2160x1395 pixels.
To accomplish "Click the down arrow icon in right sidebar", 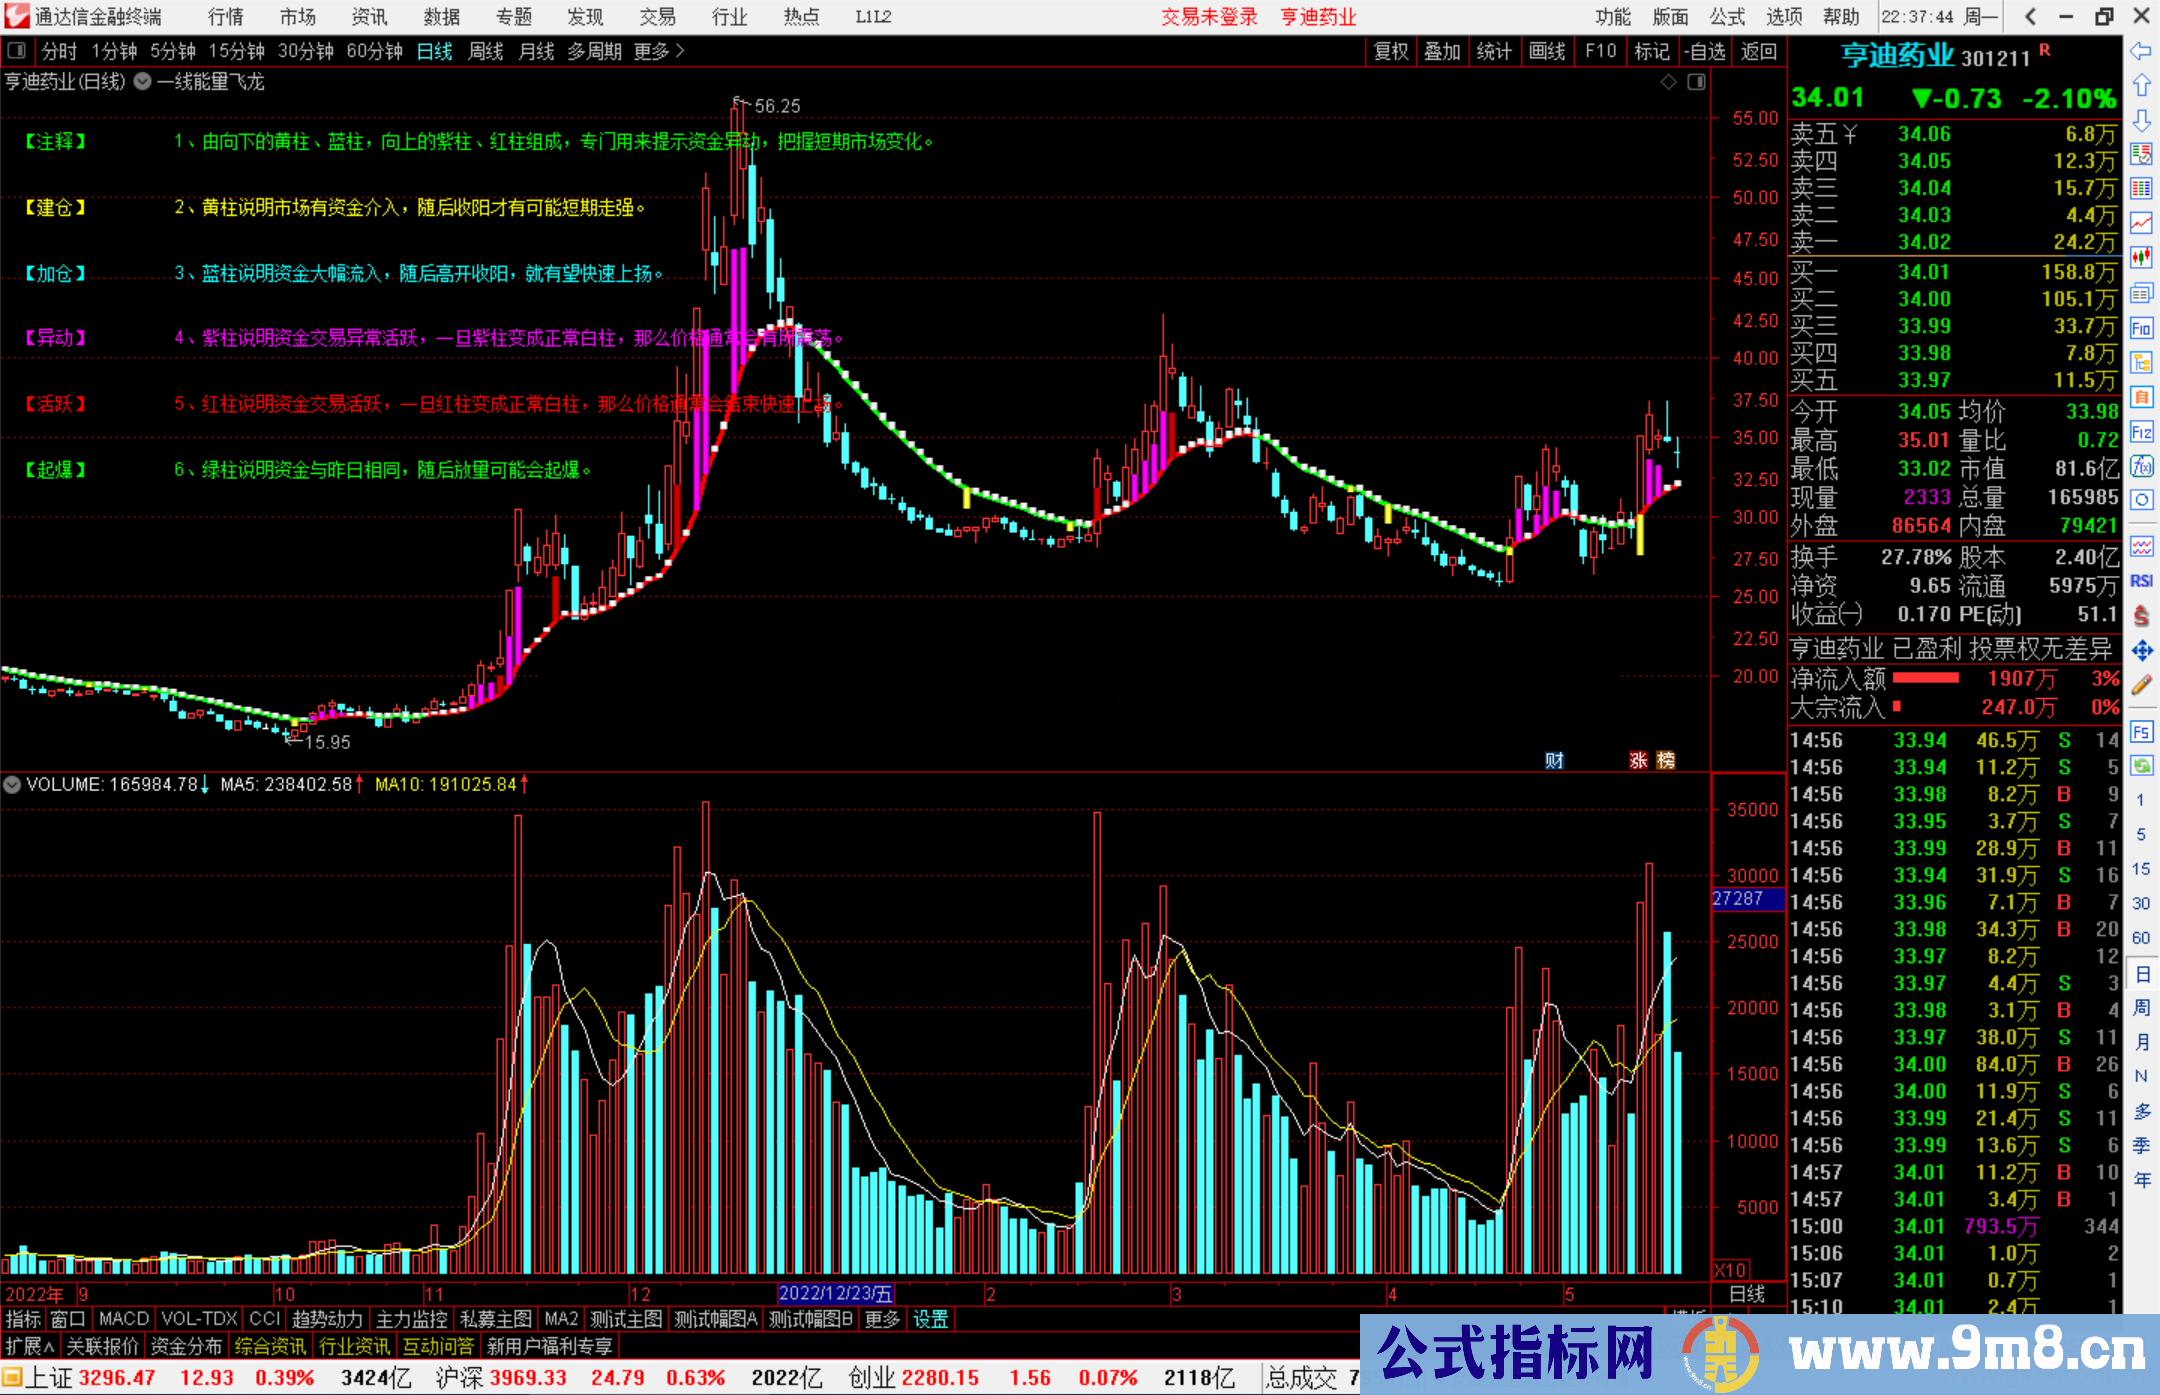I will 2141,120.
